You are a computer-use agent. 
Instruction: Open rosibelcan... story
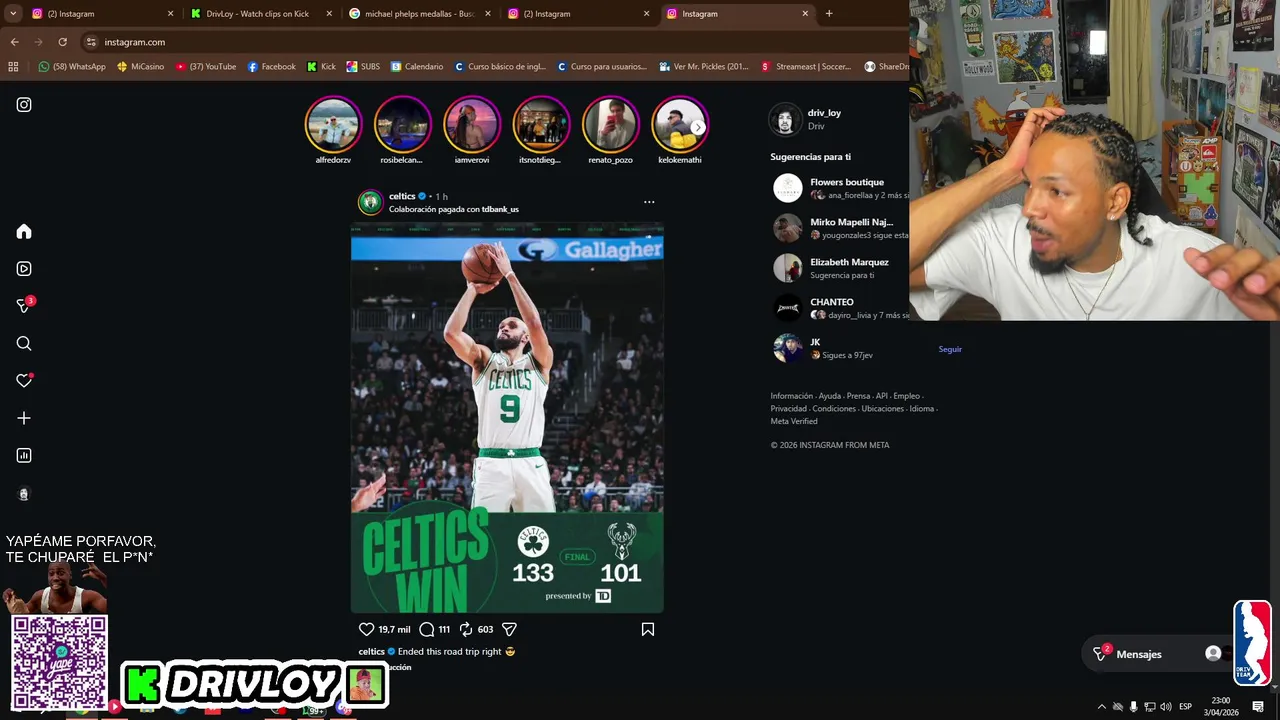pyautogui.click(x=402, y=124)
